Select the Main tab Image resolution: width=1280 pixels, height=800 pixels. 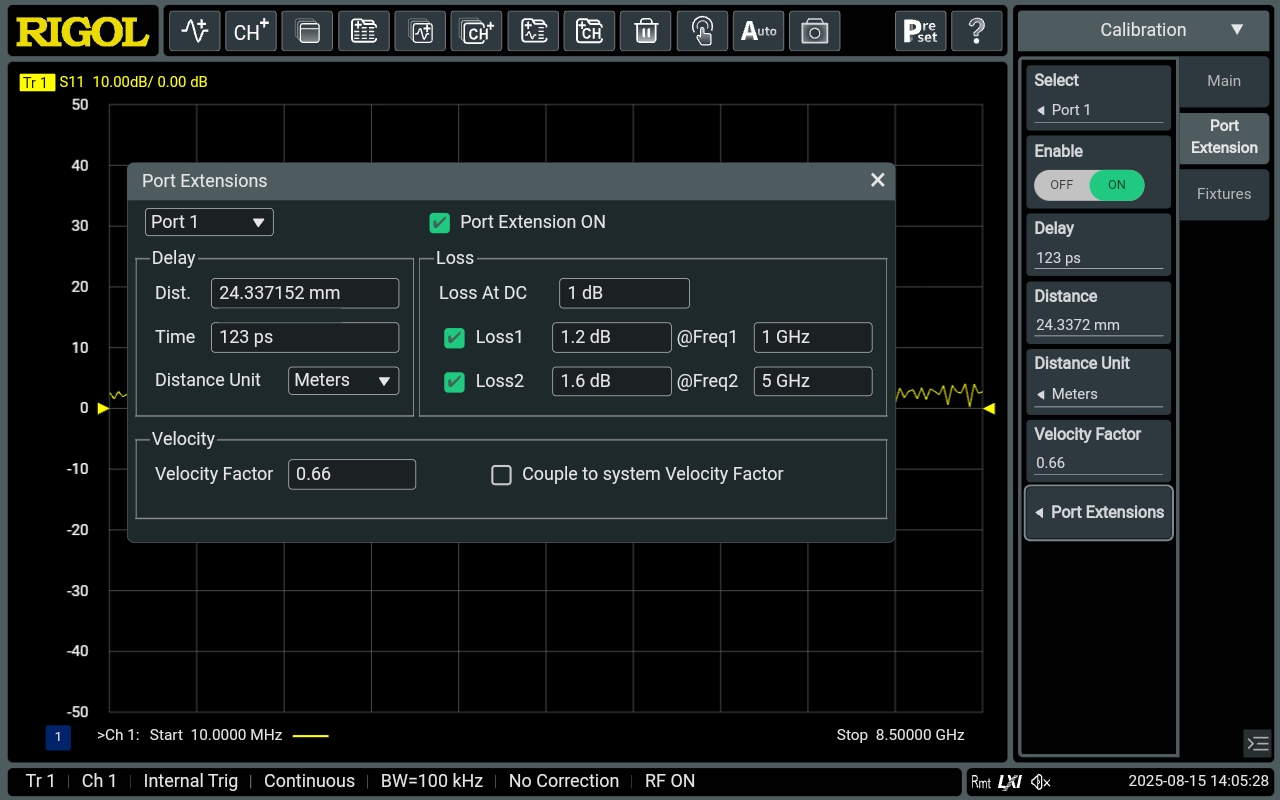click(x=1224, y=81)
